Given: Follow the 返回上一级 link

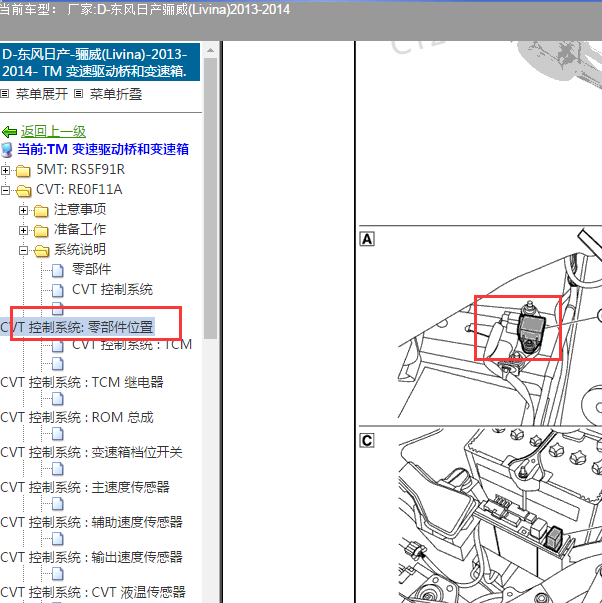Looking at the screenshot, I should point(53,131).
